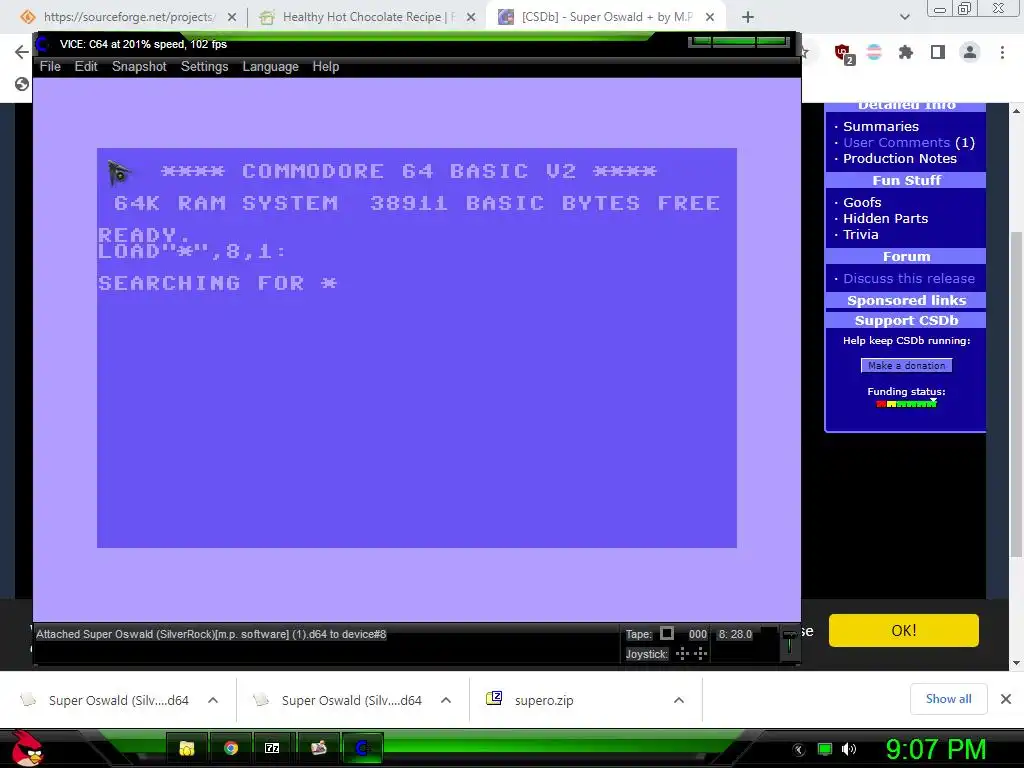Click the paint taskbar icon beside 7-Zip
This screenshot has height=768, width=1024.
click(x=319, y=748)
